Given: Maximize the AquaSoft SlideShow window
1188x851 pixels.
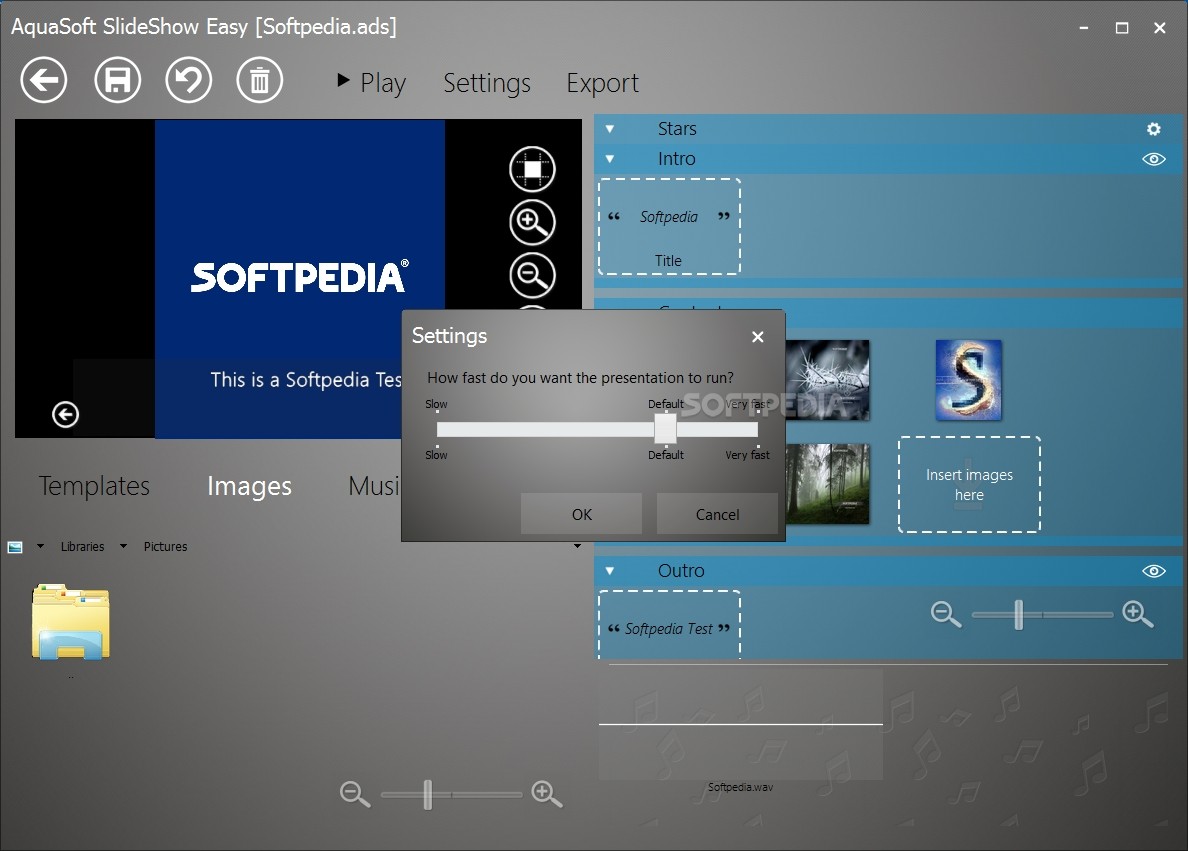Looking at the screenshot, I should (1121, 28).
